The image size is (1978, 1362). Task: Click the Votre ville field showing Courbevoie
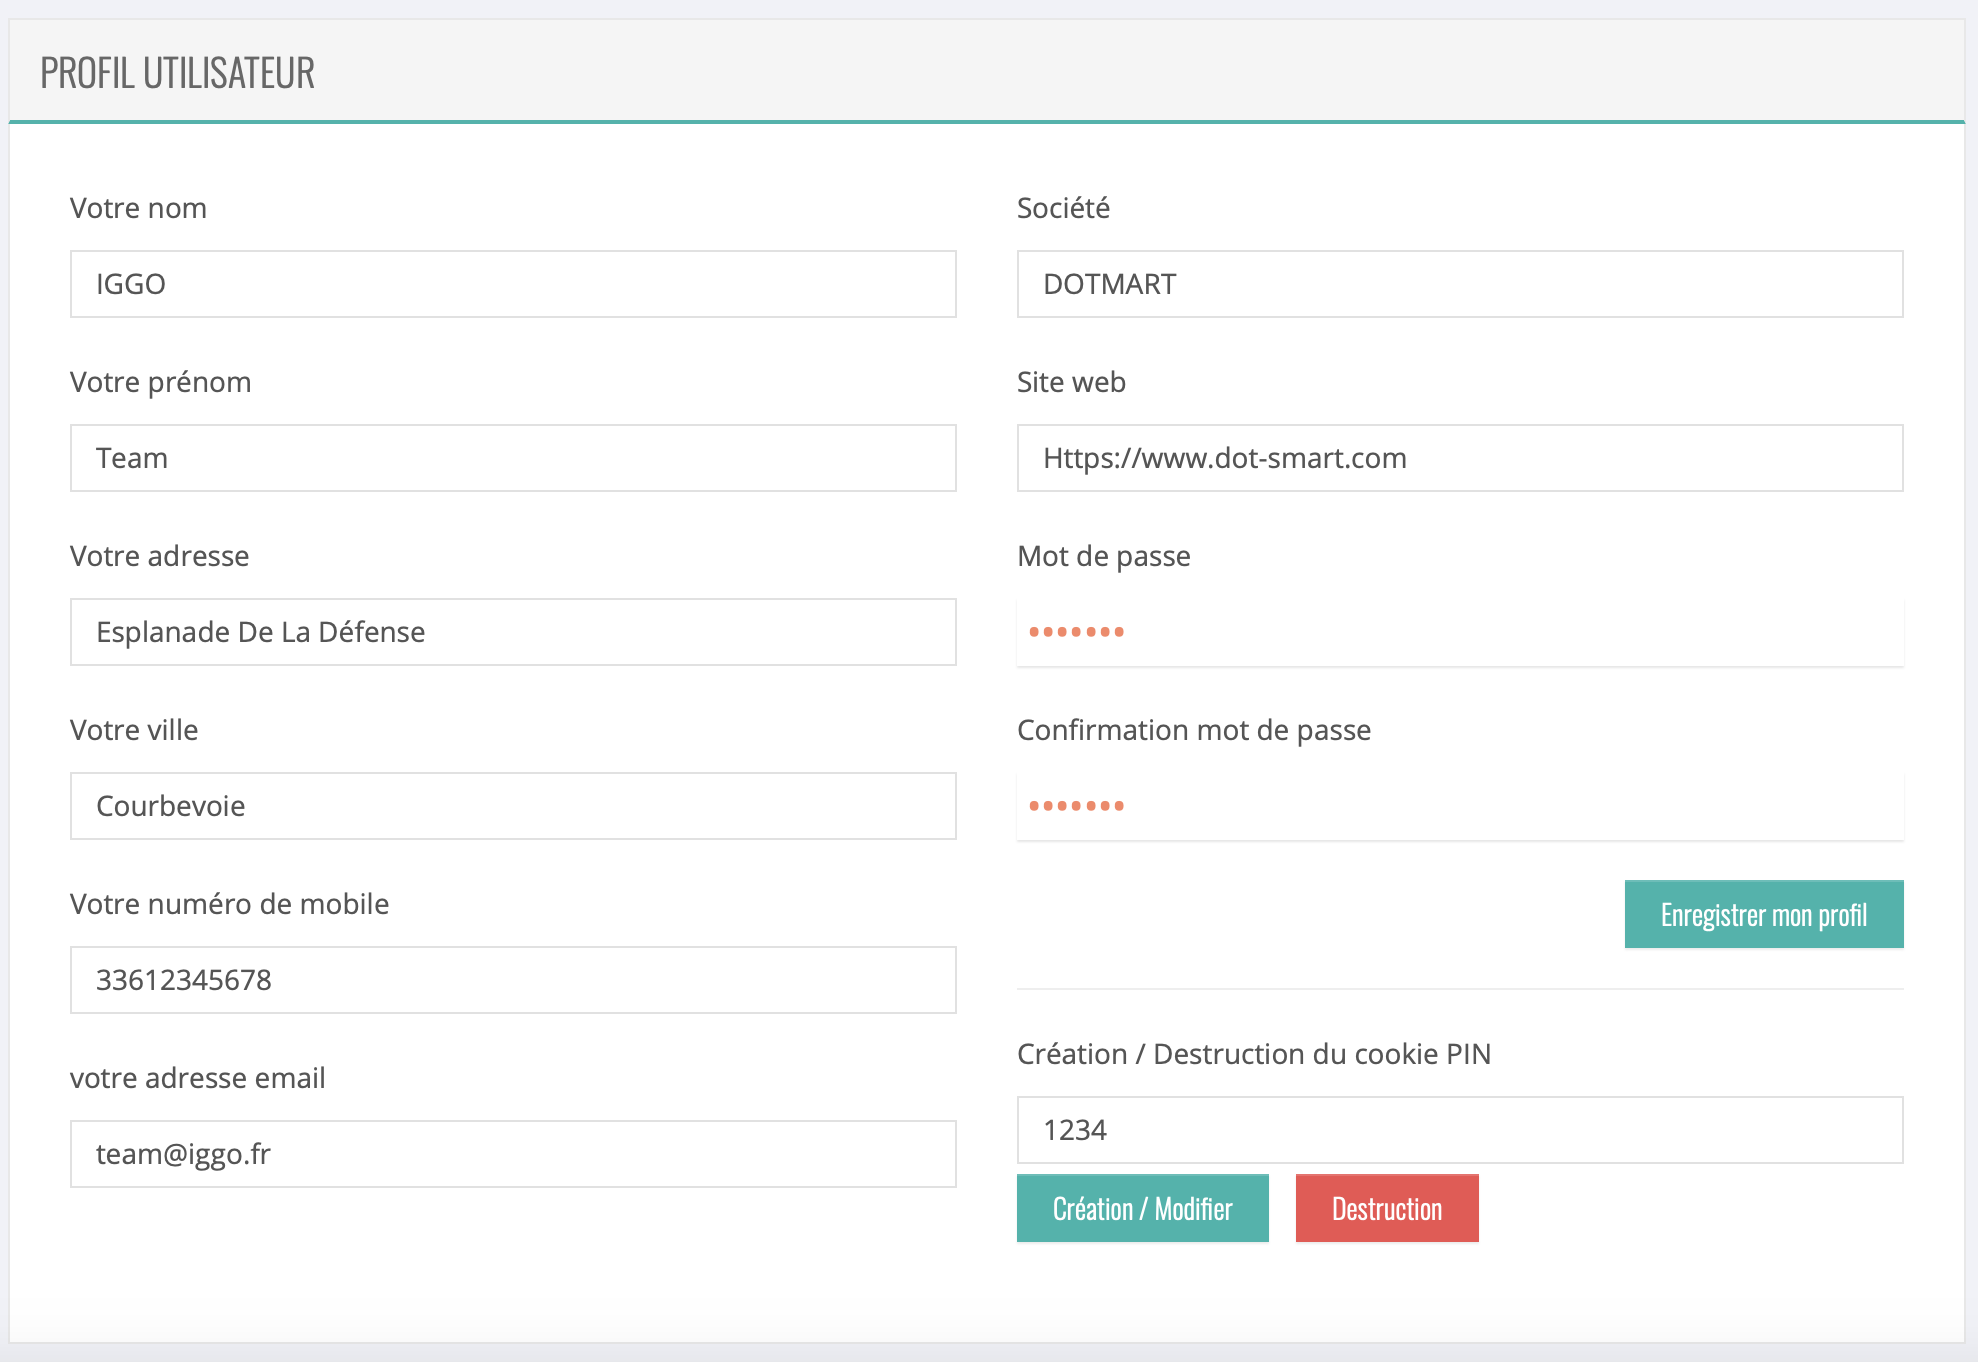(x=512, y=806)
